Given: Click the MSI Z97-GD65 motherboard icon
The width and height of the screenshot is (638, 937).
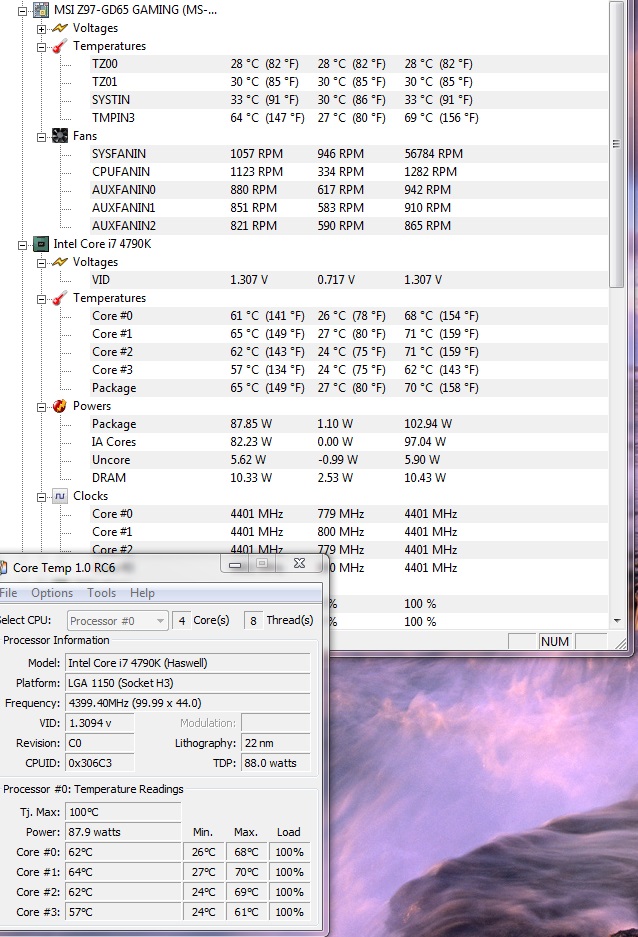Looking at the screenshot, I should pos(41,10).
